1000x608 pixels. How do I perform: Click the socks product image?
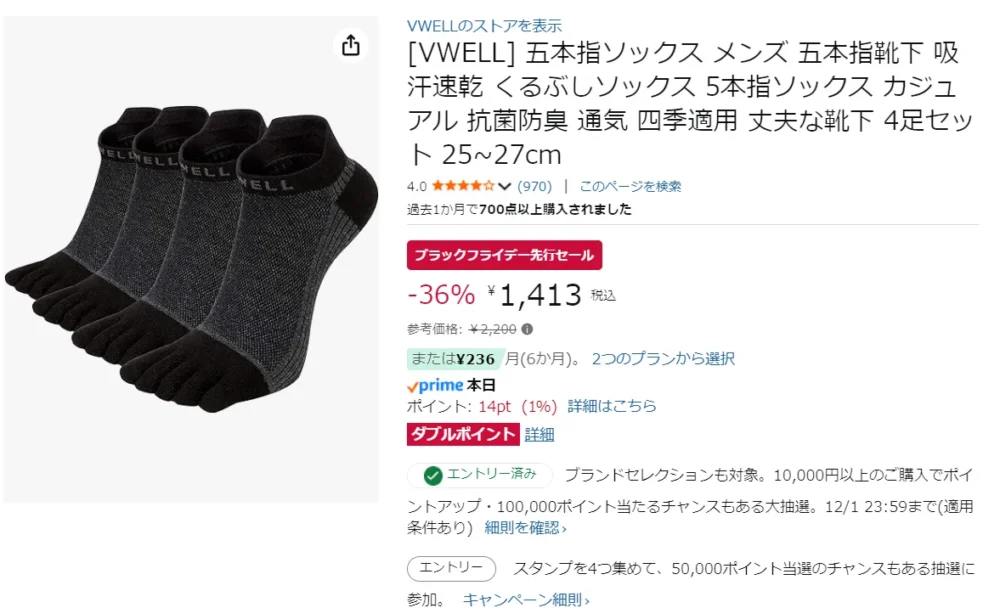pos(191,259)
